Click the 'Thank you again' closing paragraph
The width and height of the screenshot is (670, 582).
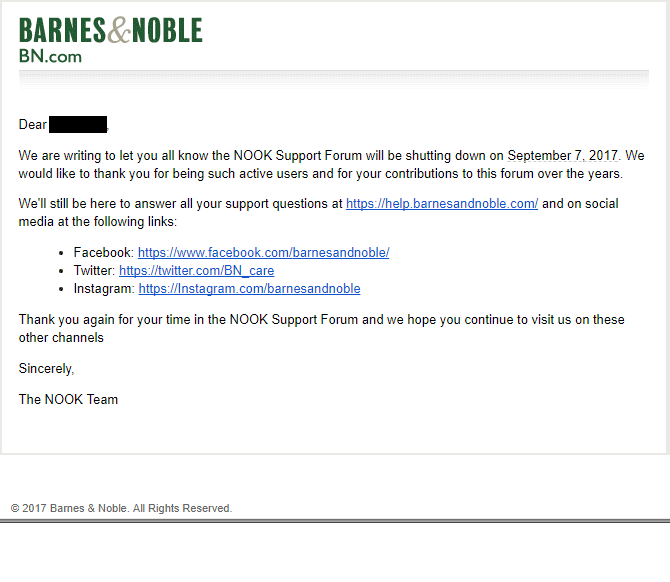tap(322, 328)
